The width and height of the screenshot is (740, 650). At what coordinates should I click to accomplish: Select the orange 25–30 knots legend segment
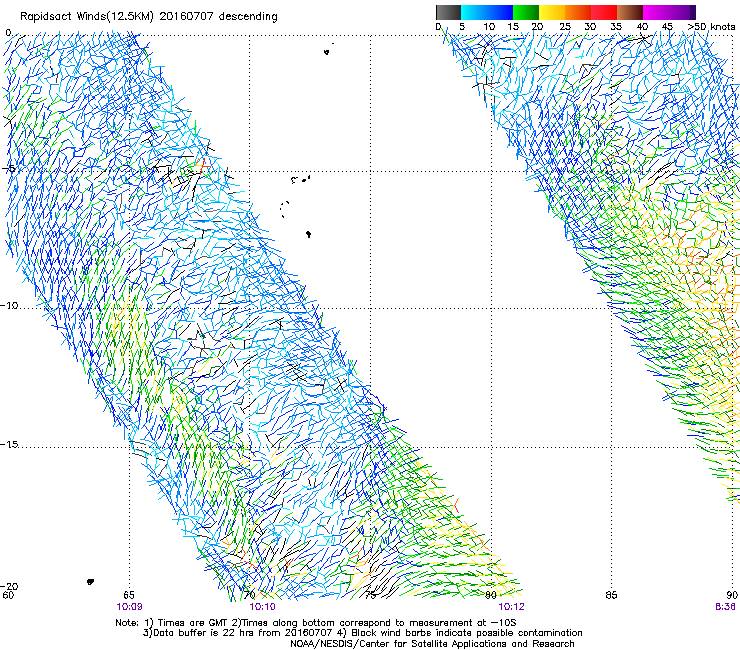pos(578,12)
